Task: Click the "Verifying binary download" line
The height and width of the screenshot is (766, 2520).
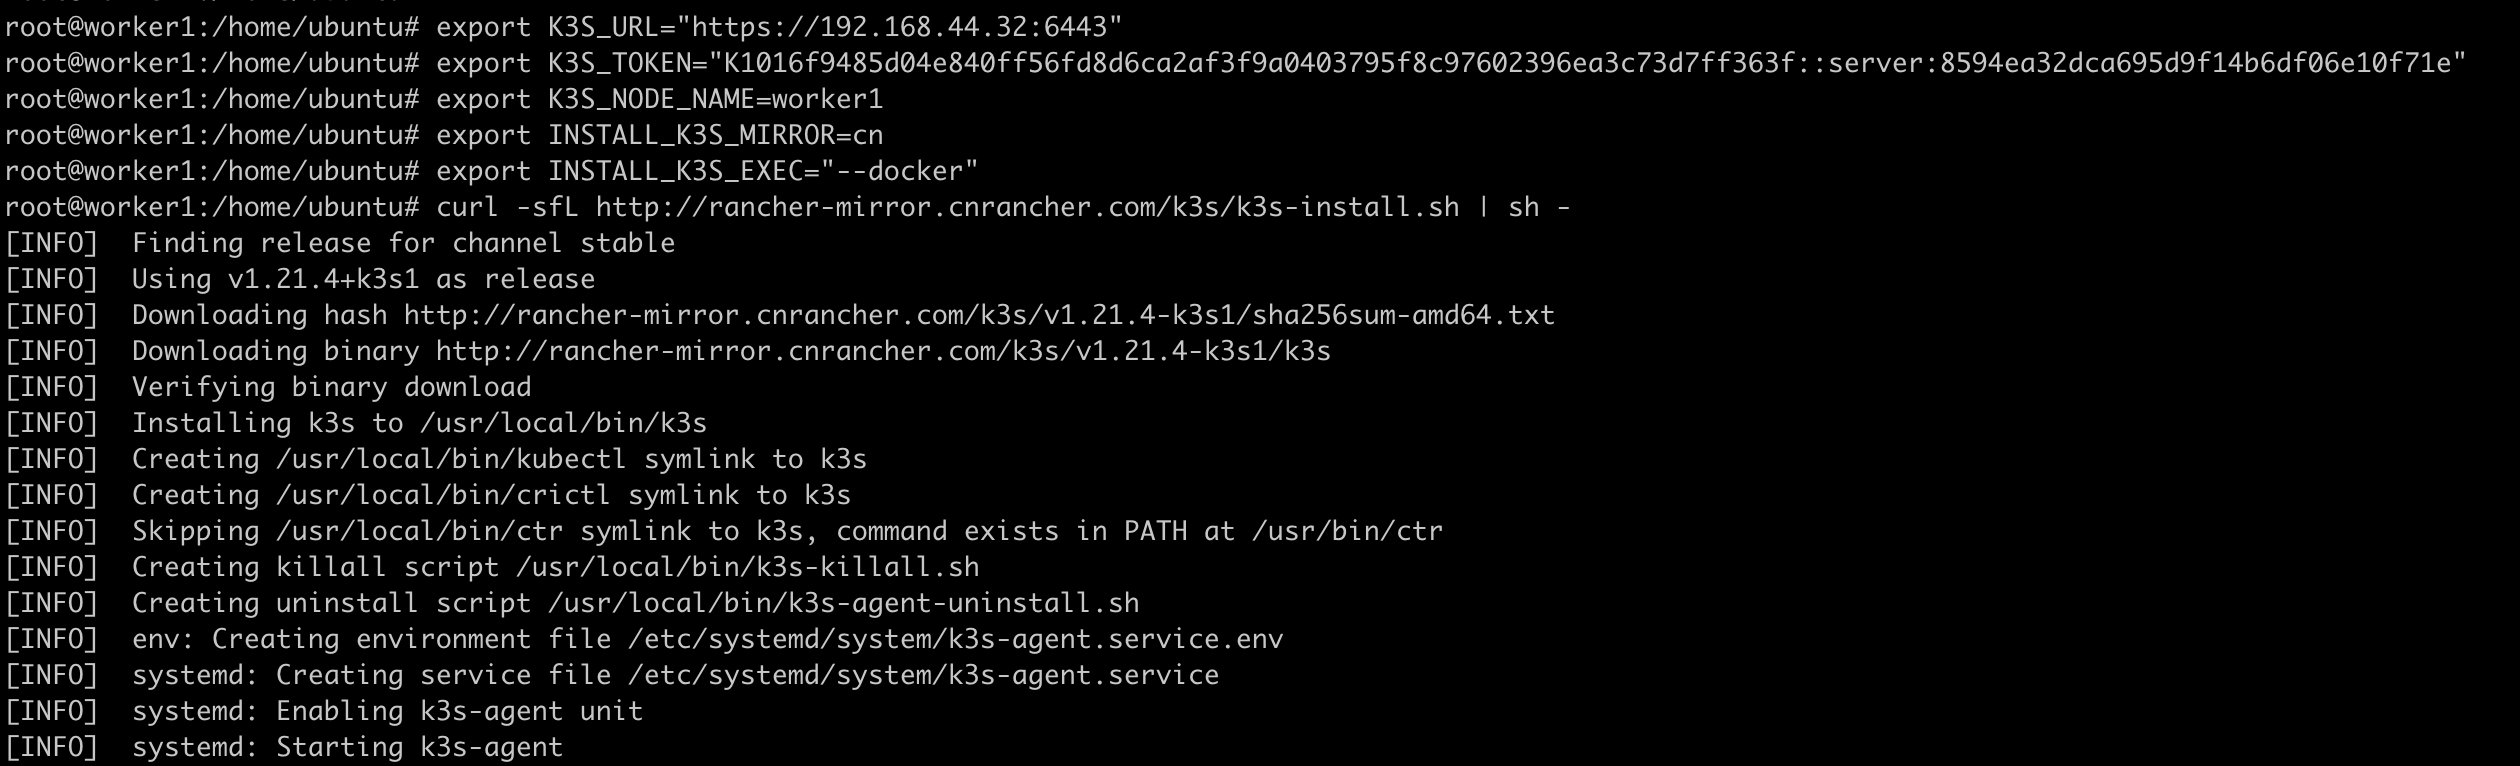Action: point(331,387)
